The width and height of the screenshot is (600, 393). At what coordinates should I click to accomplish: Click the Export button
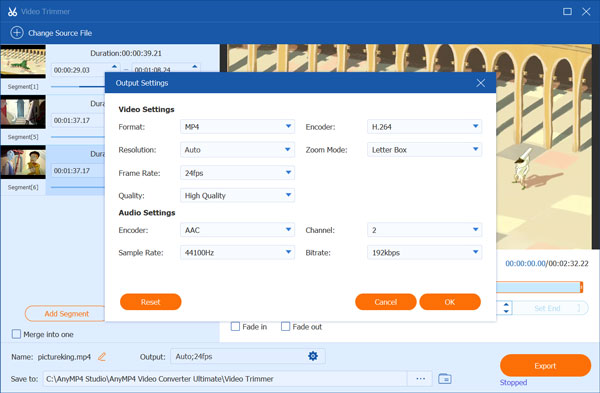(x=545, y=365)
